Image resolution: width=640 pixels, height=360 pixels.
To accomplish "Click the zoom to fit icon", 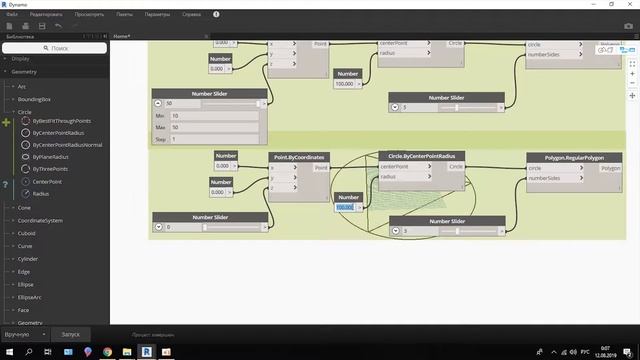I will pyautogui.click(x=632, y=64).
